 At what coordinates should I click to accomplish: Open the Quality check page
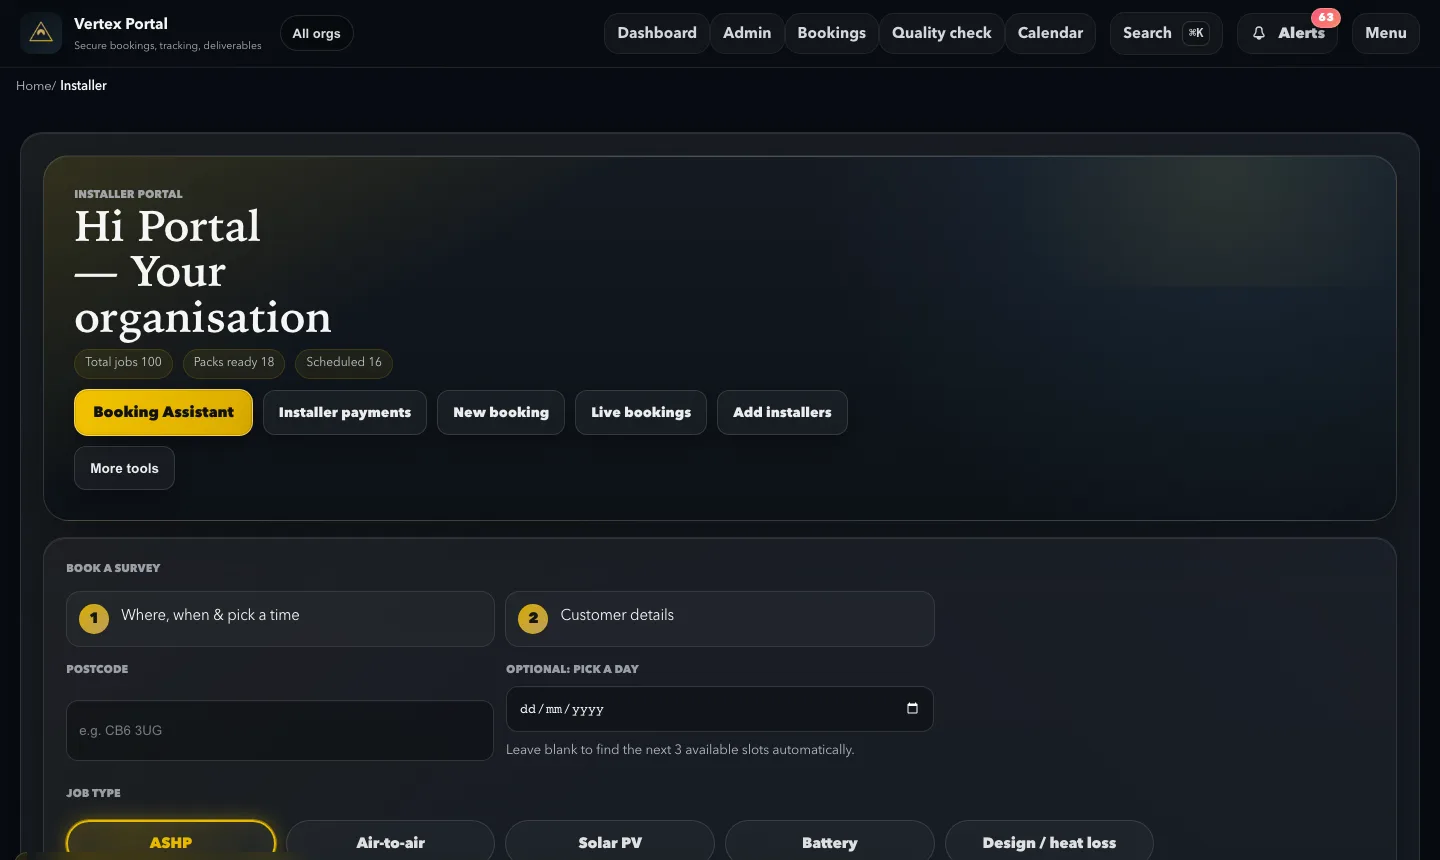pyautogui.click(x=942, y=33)
